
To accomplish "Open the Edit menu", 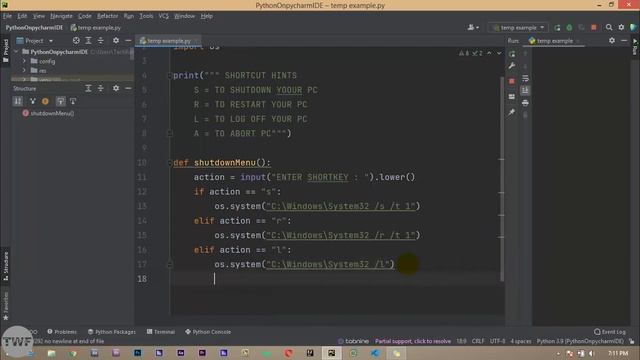I will point(22,16).
